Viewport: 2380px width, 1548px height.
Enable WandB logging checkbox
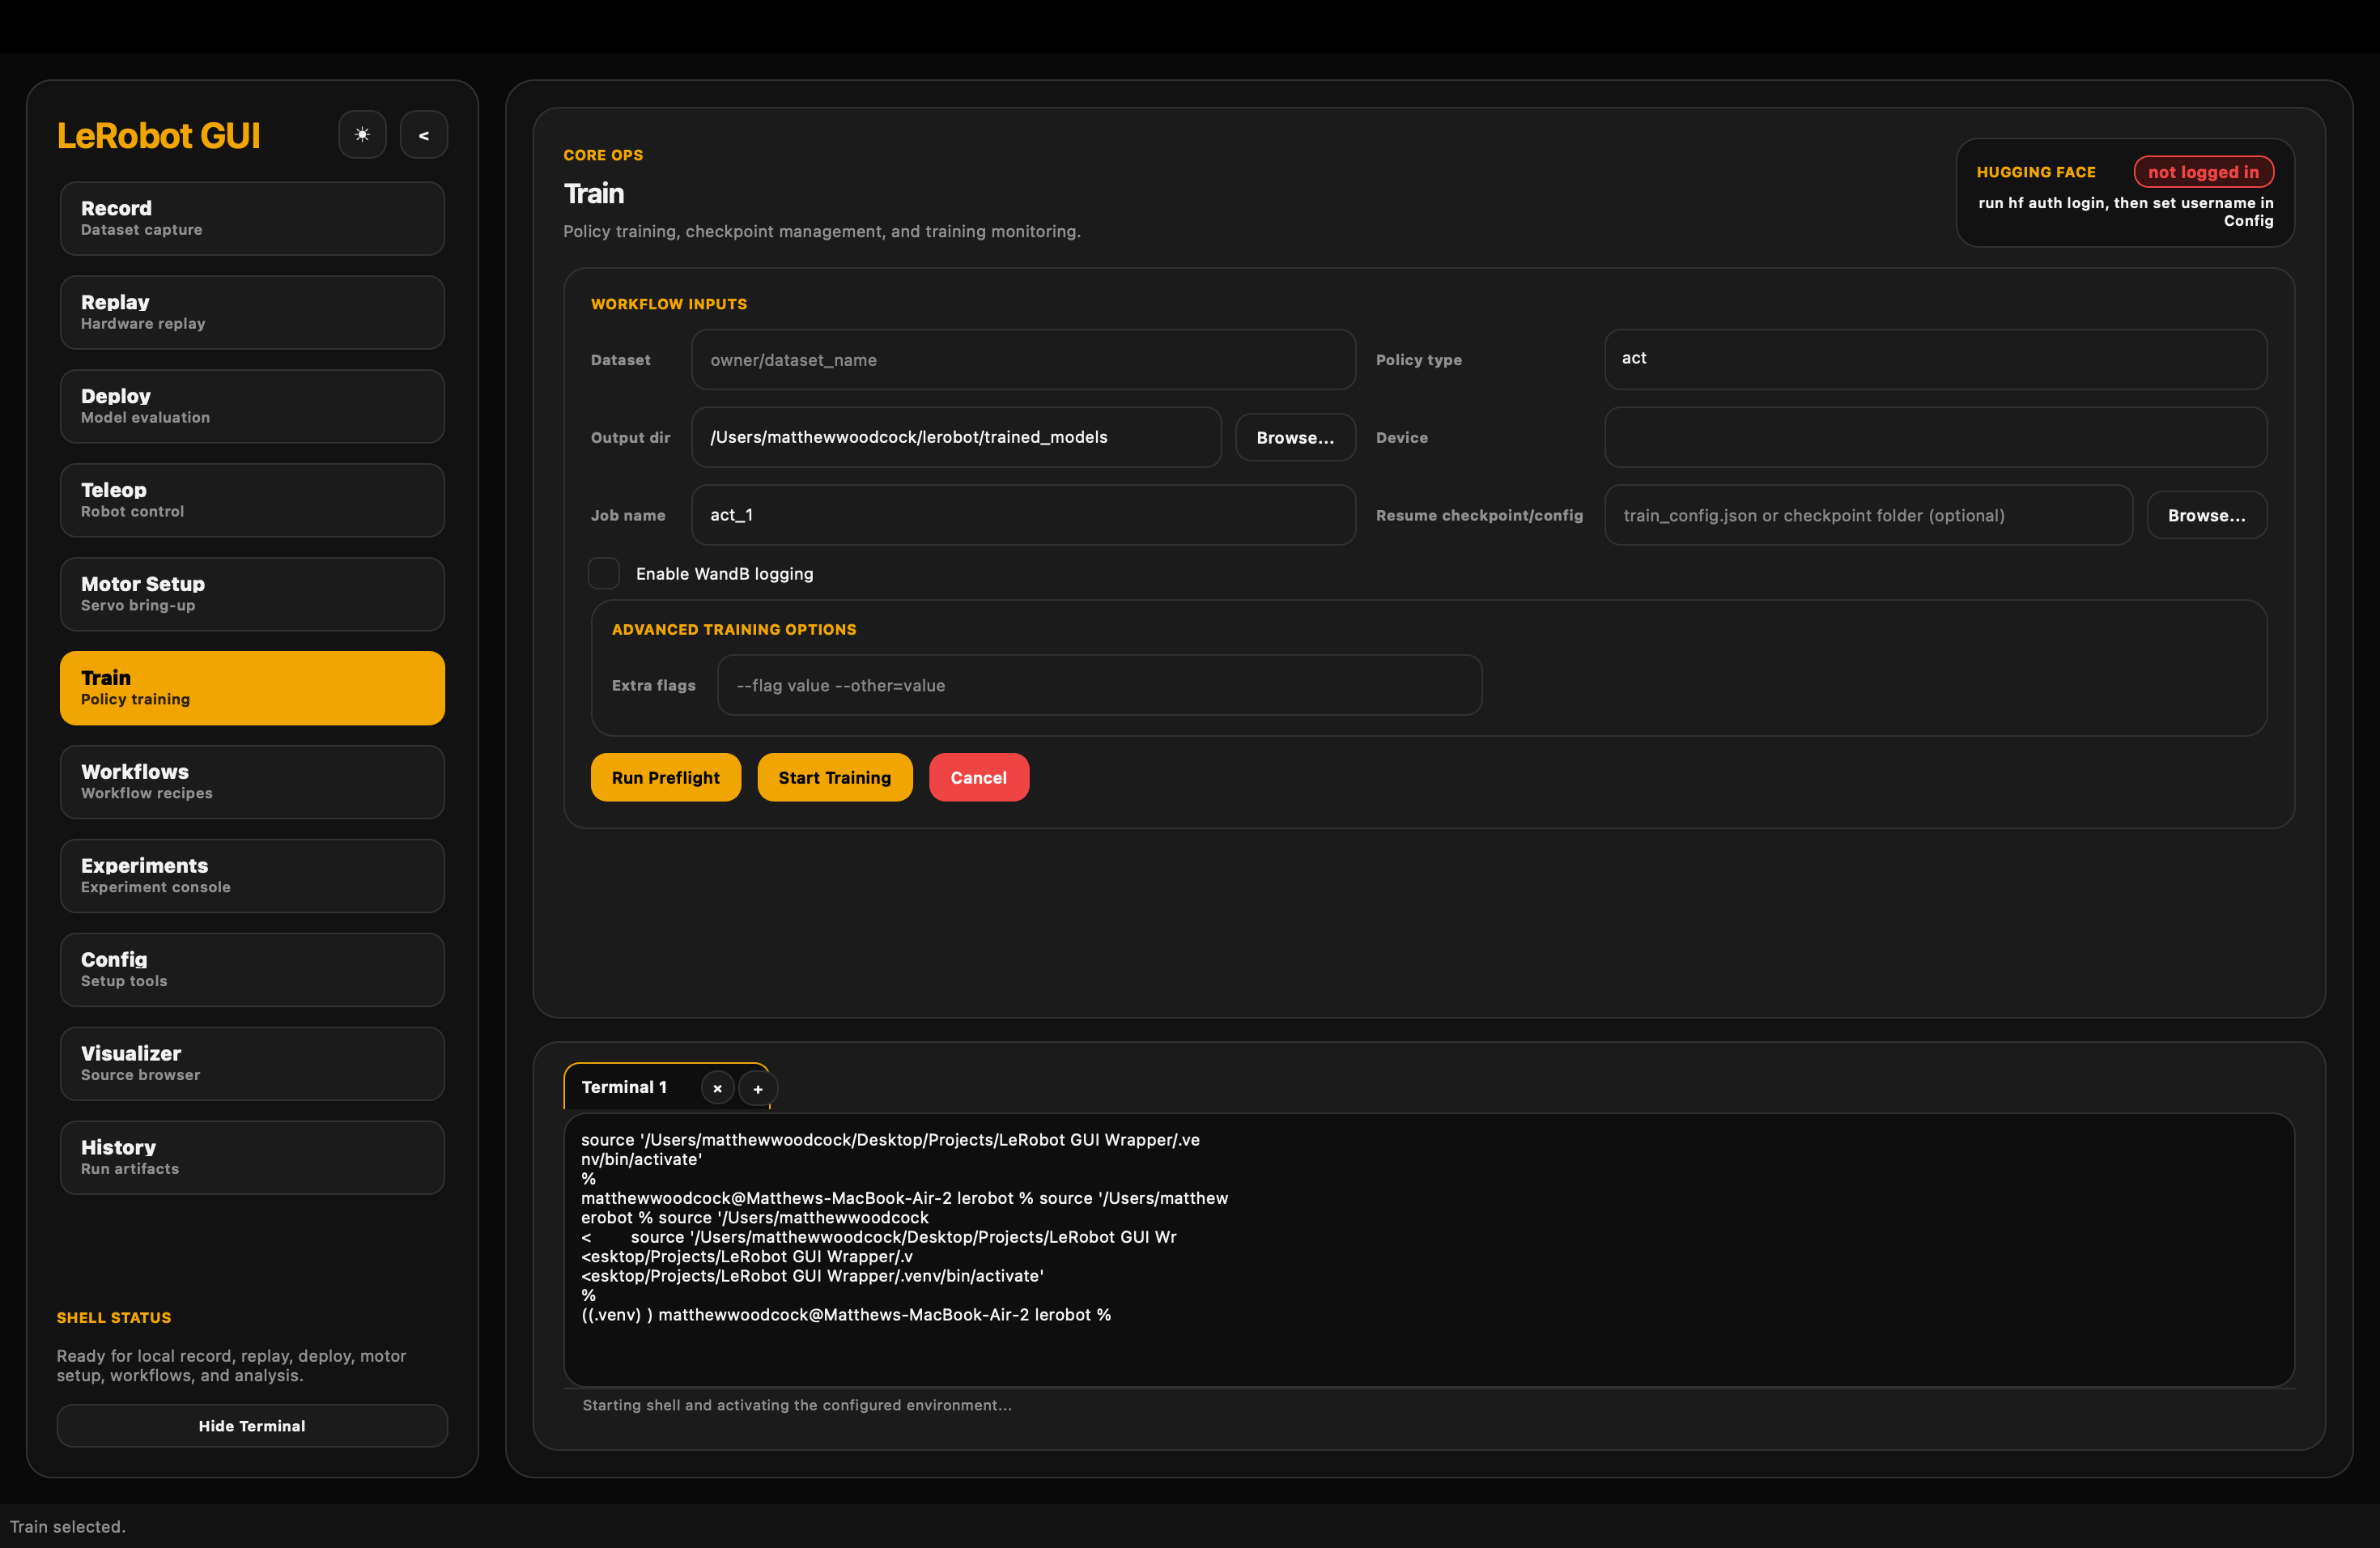point(604,573)
